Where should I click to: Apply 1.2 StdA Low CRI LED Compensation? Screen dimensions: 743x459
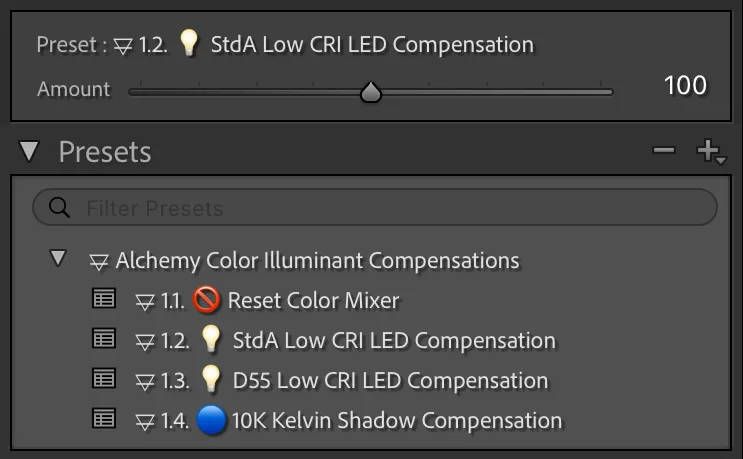click(393, 340)
